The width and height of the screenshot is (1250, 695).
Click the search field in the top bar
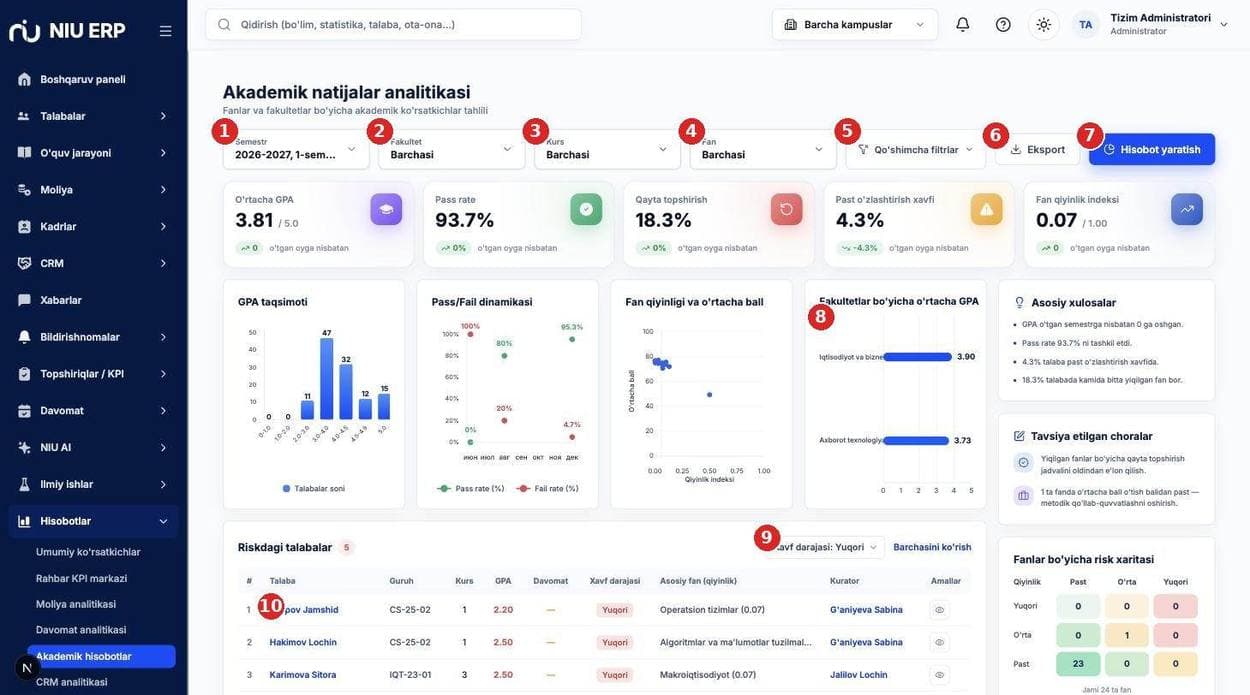point(393,24)
